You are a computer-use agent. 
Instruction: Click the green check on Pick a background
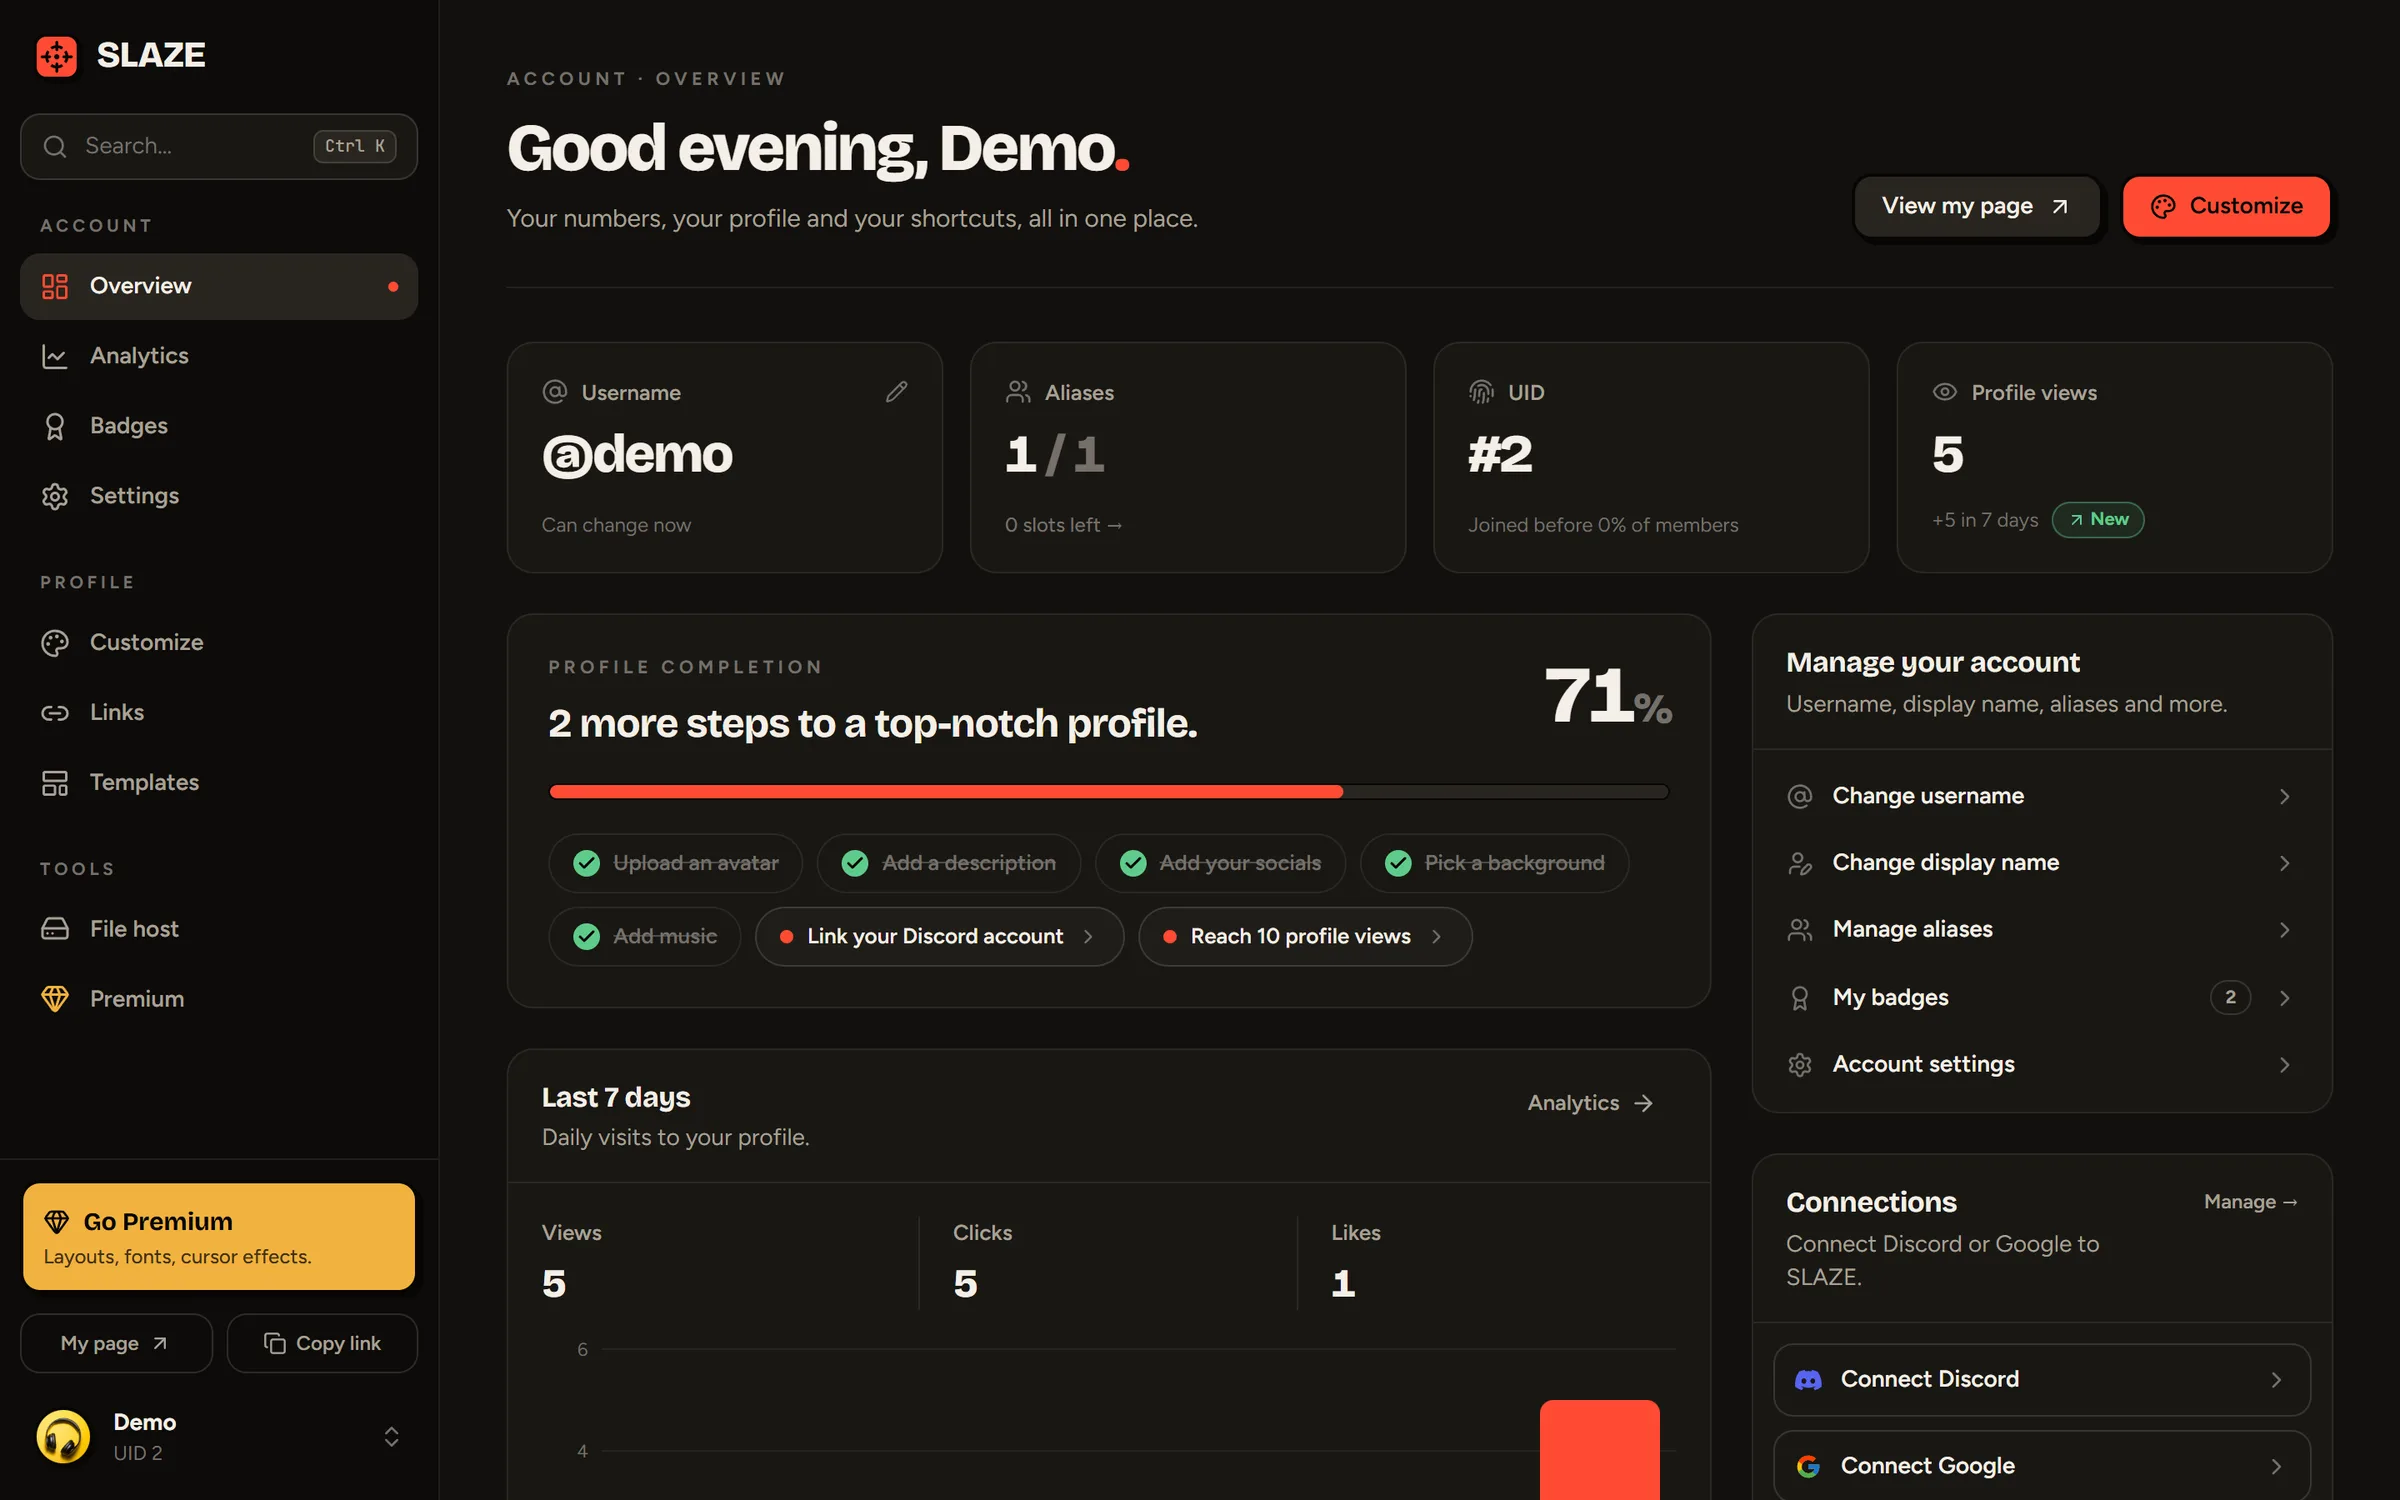[x=1398, y=863]
